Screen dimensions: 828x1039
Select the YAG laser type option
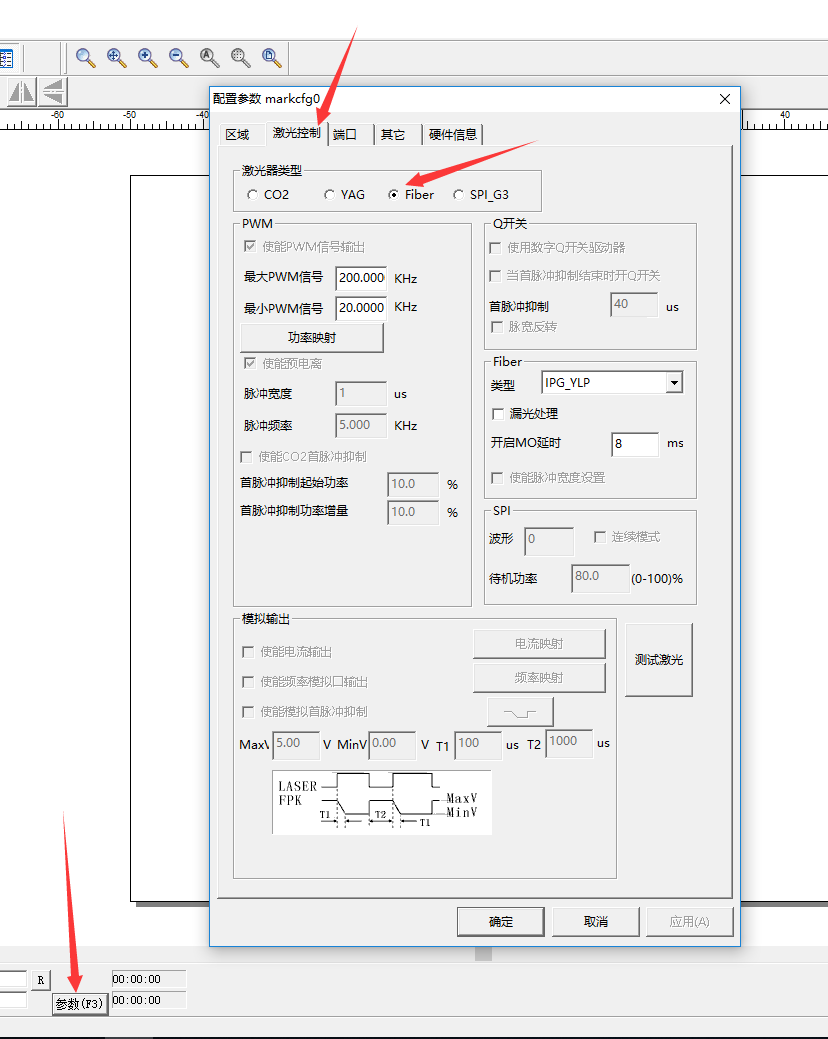click(329, 195)
